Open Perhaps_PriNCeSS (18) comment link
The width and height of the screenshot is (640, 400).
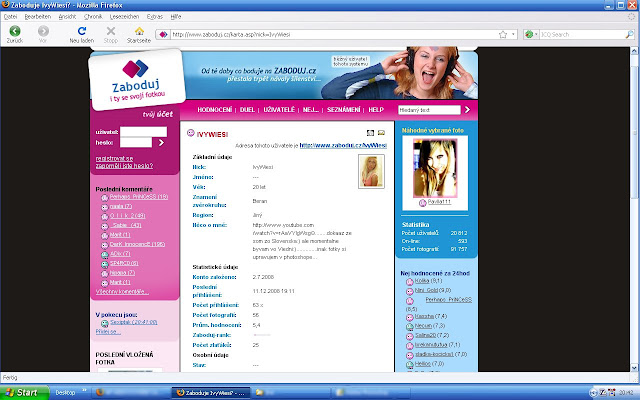(139, 197)
